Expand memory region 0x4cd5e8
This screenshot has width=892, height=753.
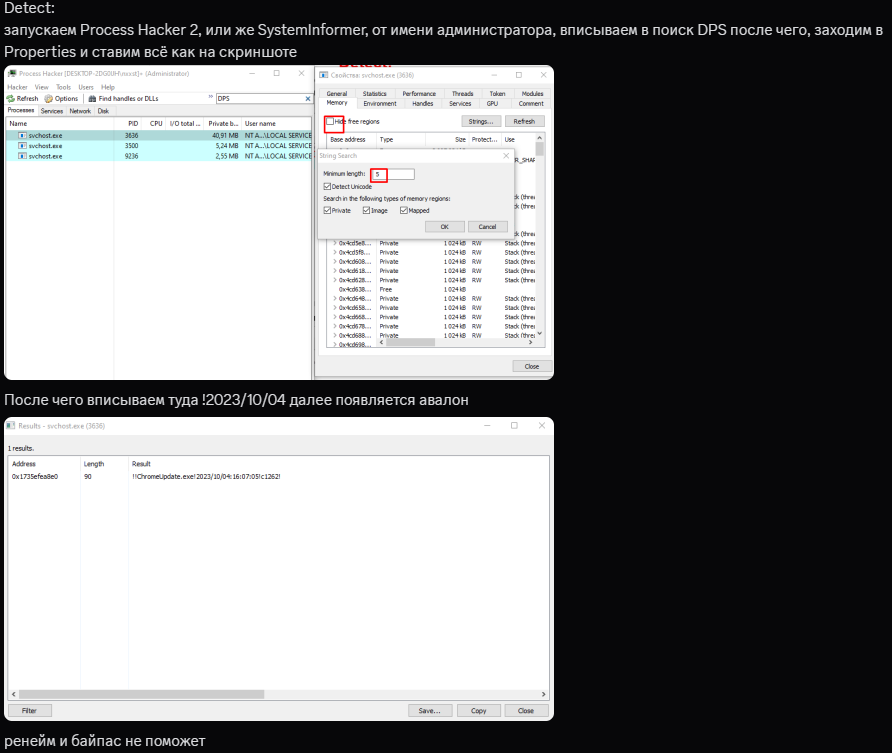point(334,243)
